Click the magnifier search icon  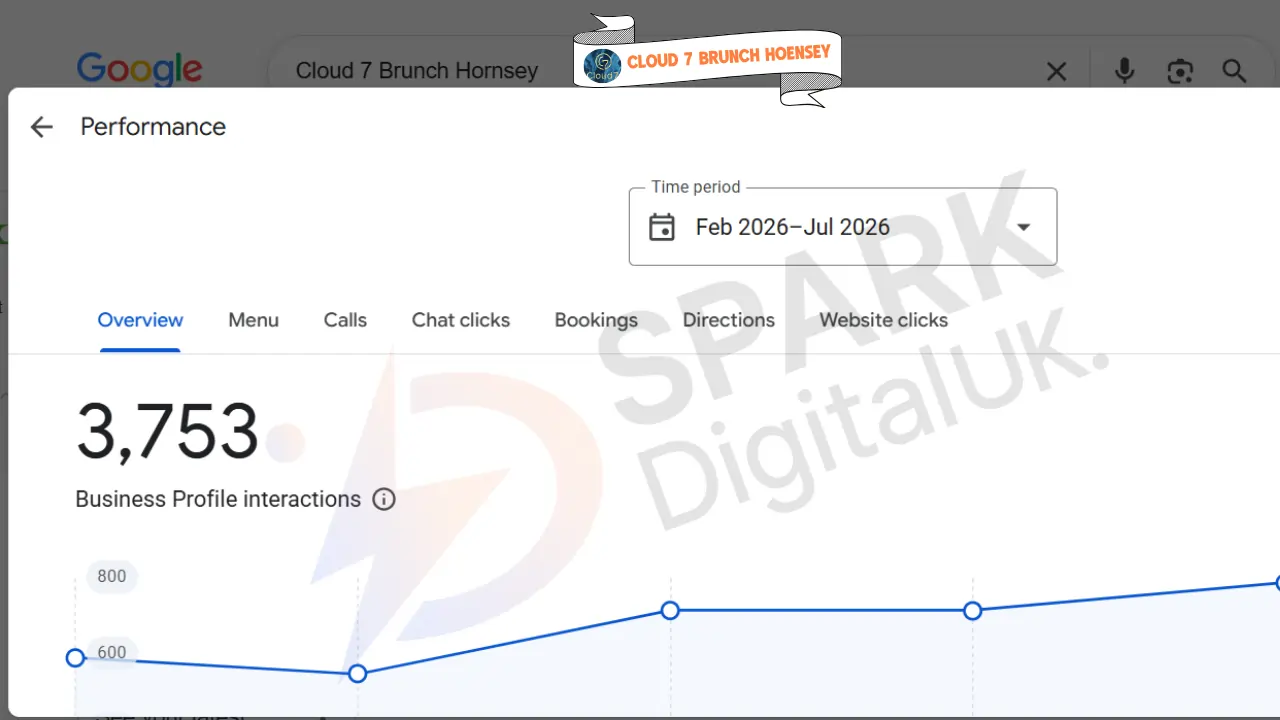(x=1234, y=71)
